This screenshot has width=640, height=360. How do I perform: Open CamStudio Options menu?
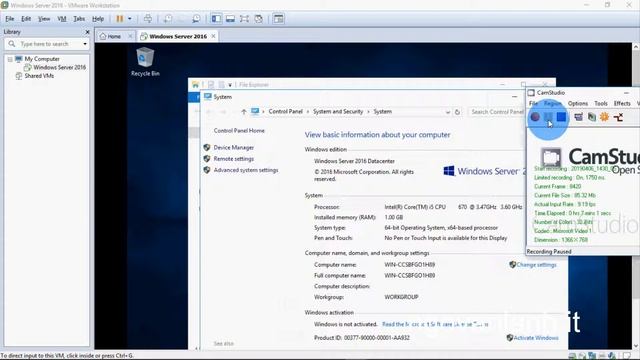pos(578,104)
